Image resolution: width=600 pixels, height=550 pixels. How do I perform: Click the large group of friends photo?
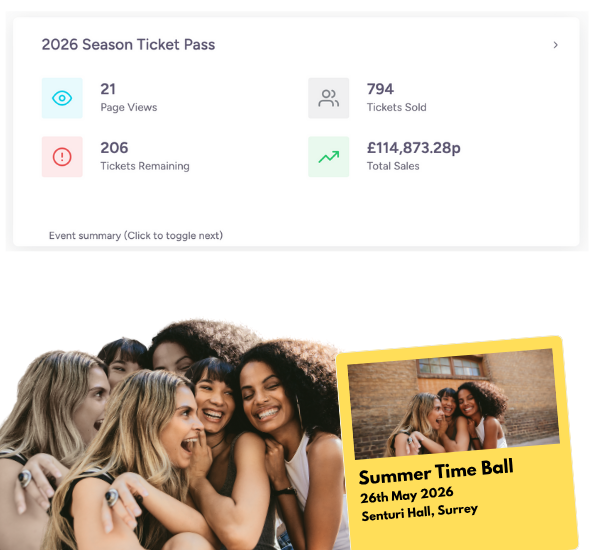pyautogui.click(x=172, y=436)
